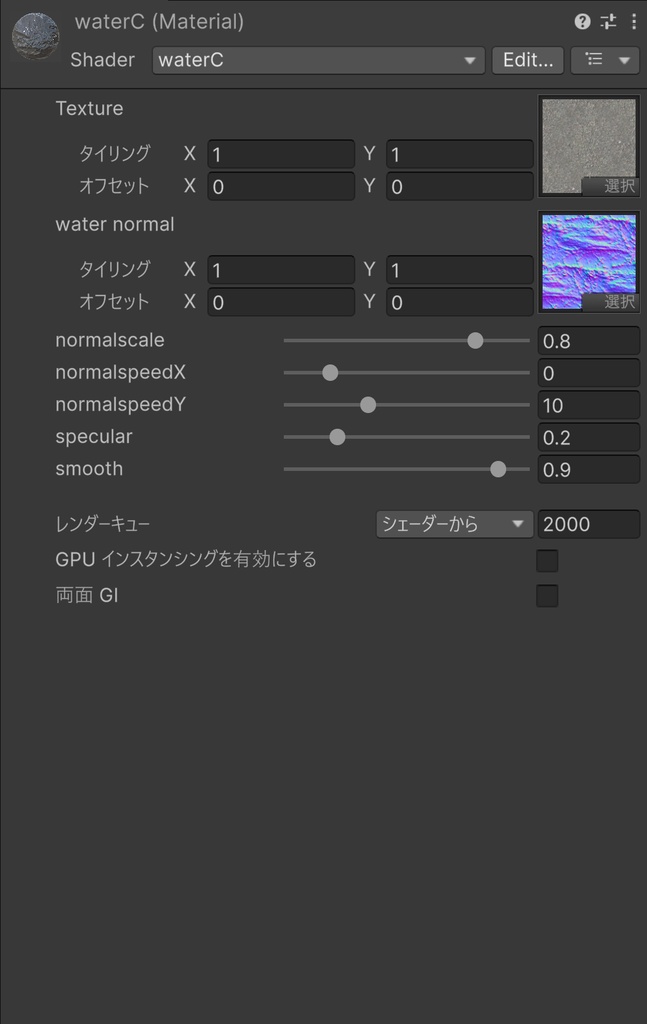Open the dropdown arrow next to list icon

click(622, 60)
